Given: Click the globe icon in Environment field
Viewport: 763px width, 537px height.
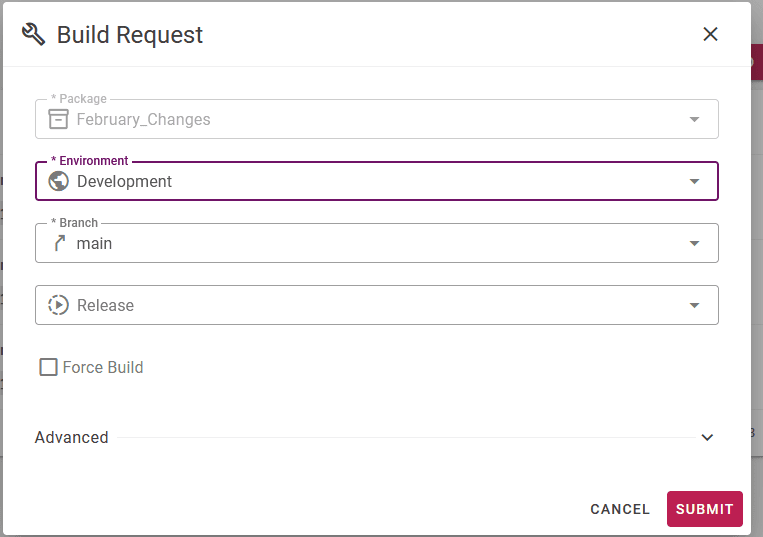Looking at the screenshot, I should [58, 181].
